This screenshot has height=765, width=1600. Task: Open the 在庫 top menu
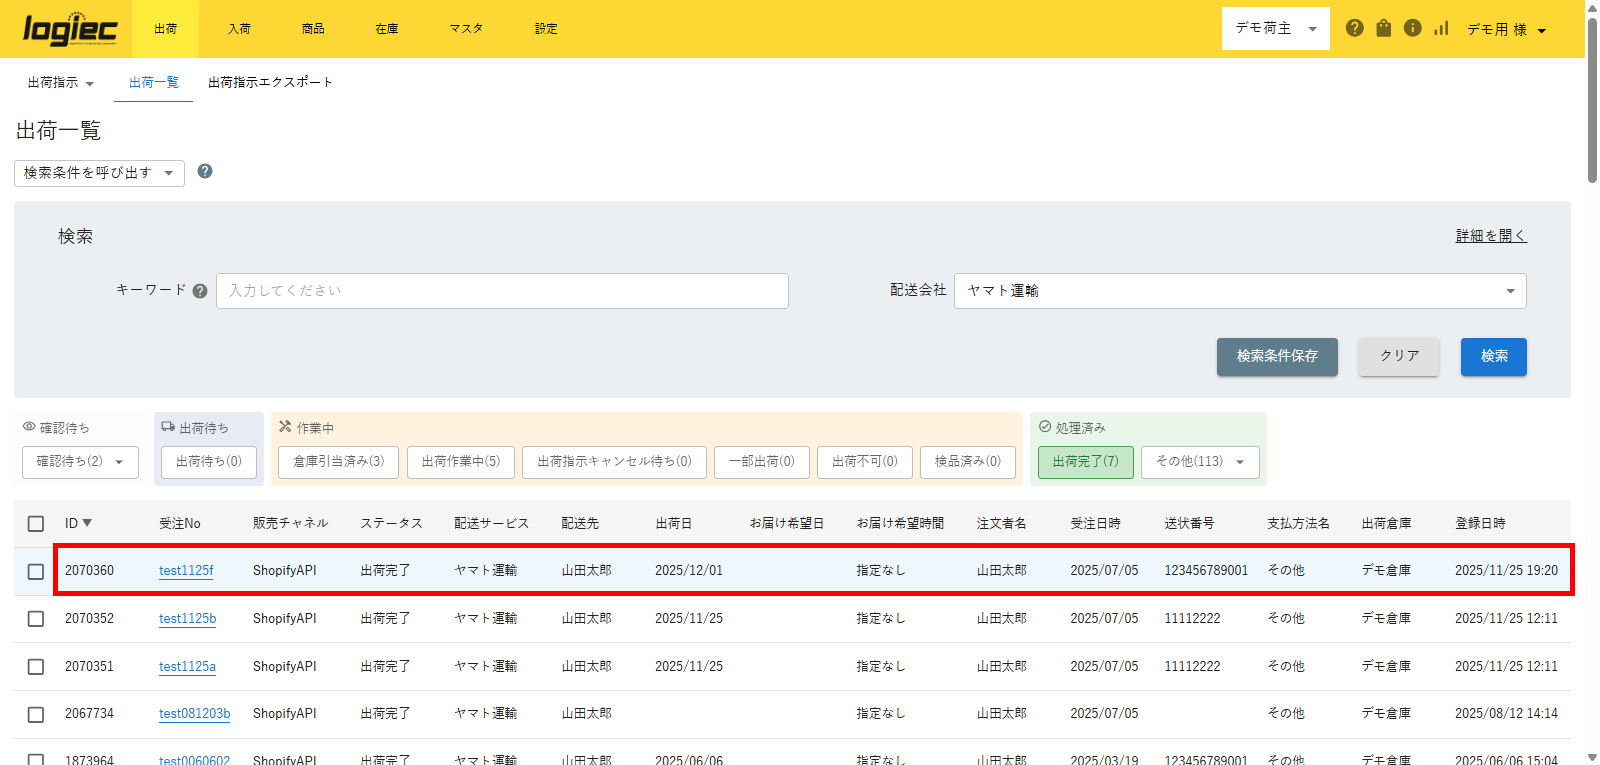(387, 29)
